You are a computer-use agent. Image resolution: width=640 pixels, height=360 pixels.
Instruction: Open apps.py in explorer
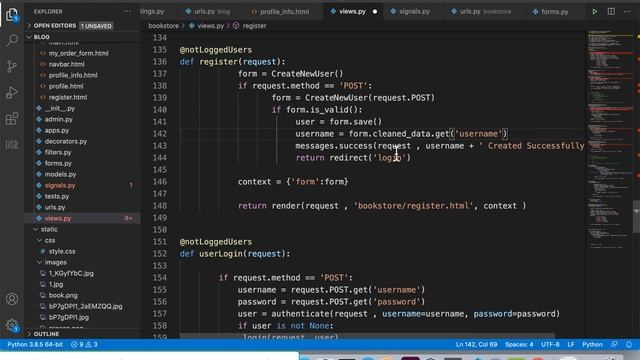coord(57,130)
